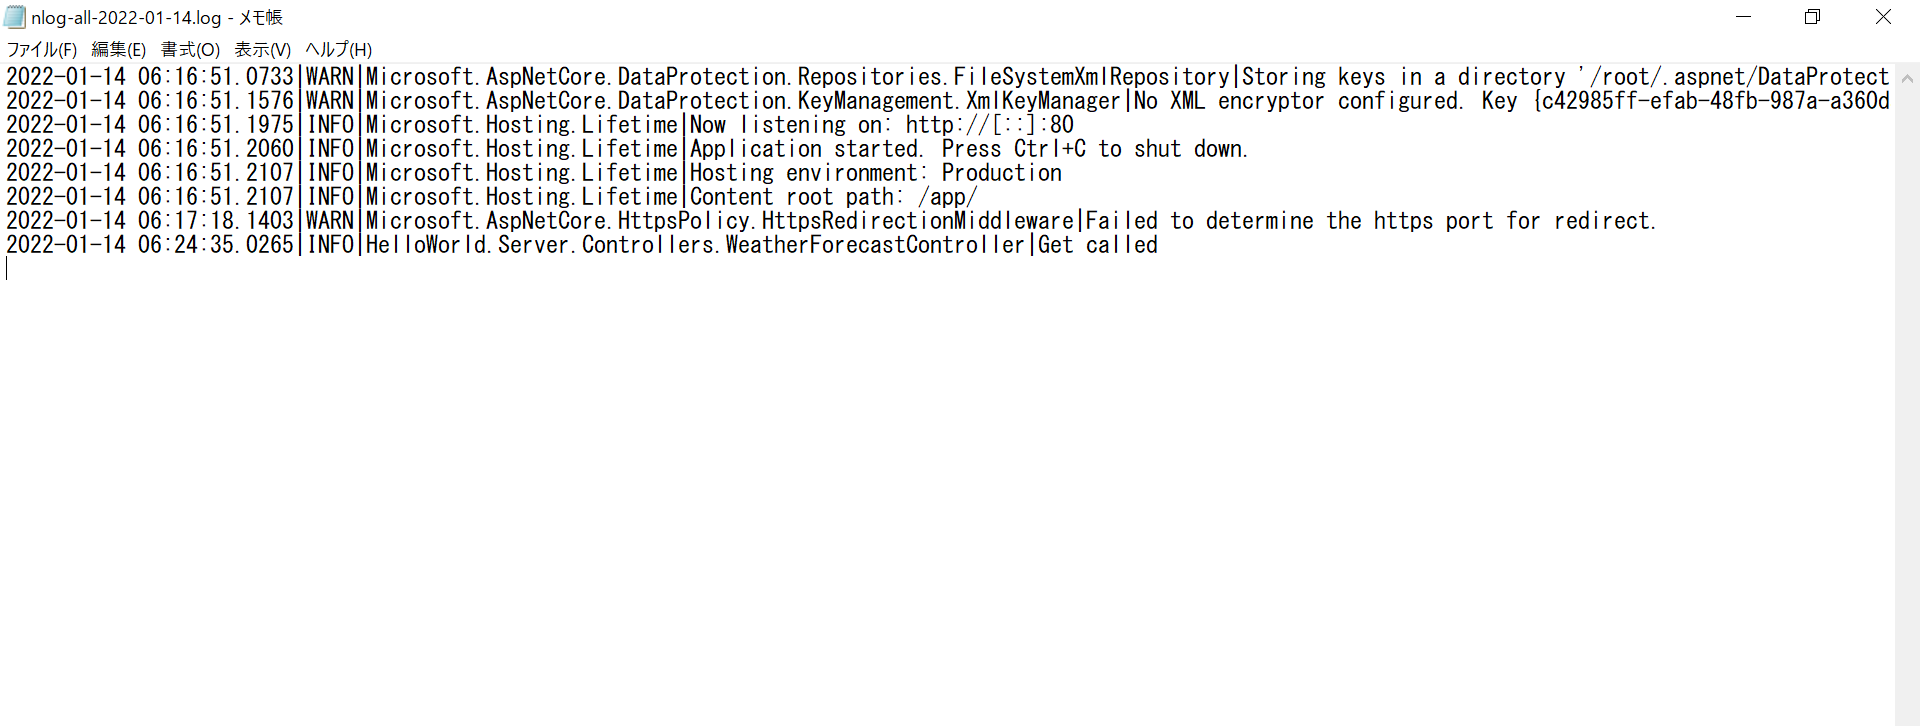Open the 表示(V) view menu
Screen dimensions: 1920x726
click(262, 49)
